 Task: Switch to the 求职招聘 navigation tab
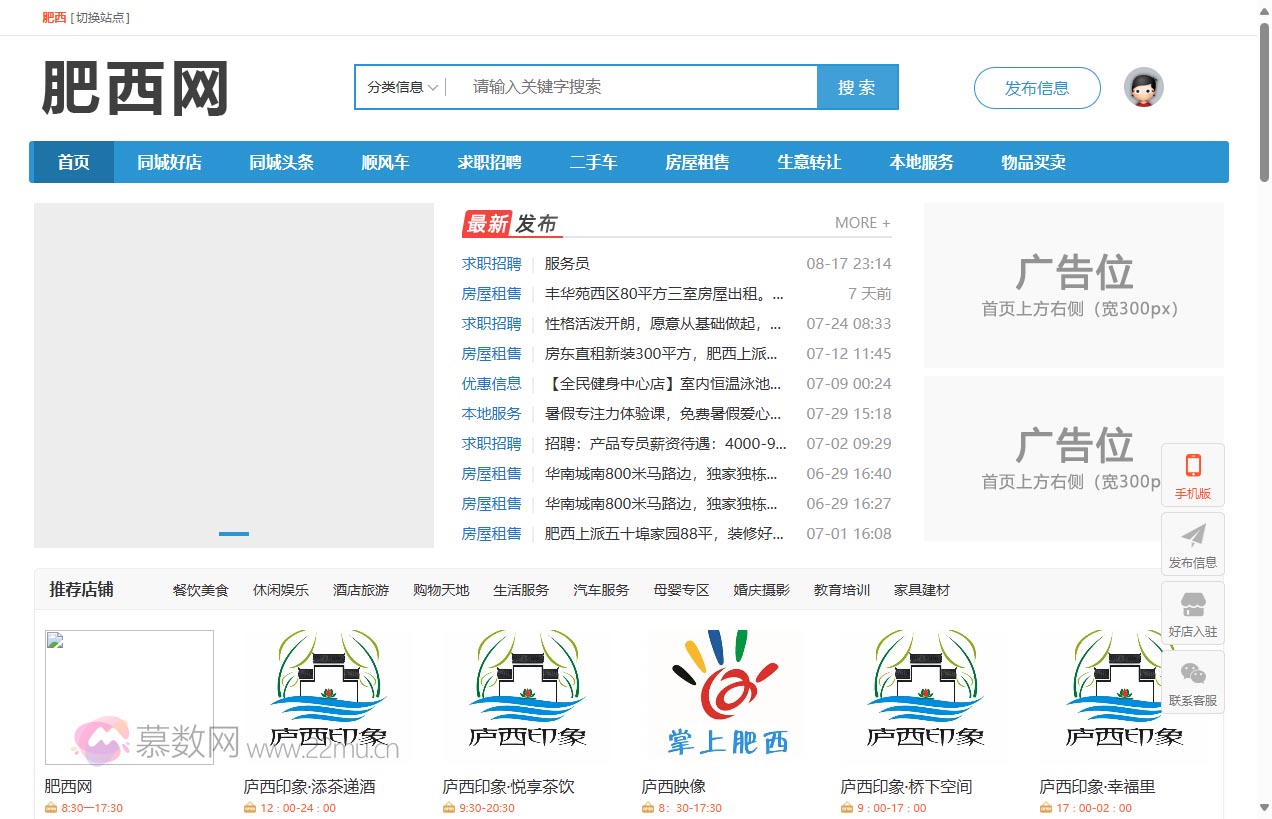(x=489, y=161)
